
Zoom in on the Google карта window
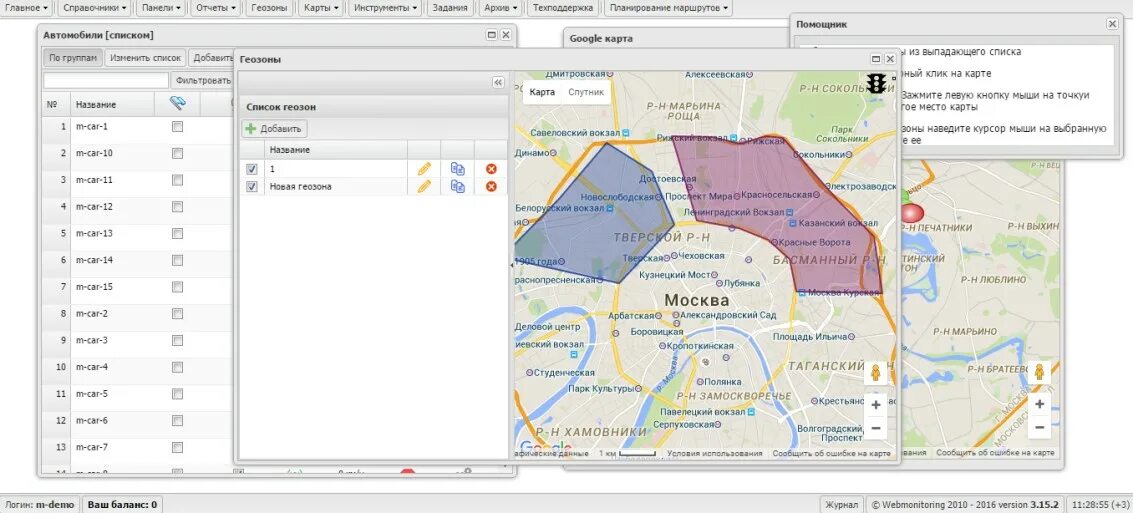(1039, 404)
